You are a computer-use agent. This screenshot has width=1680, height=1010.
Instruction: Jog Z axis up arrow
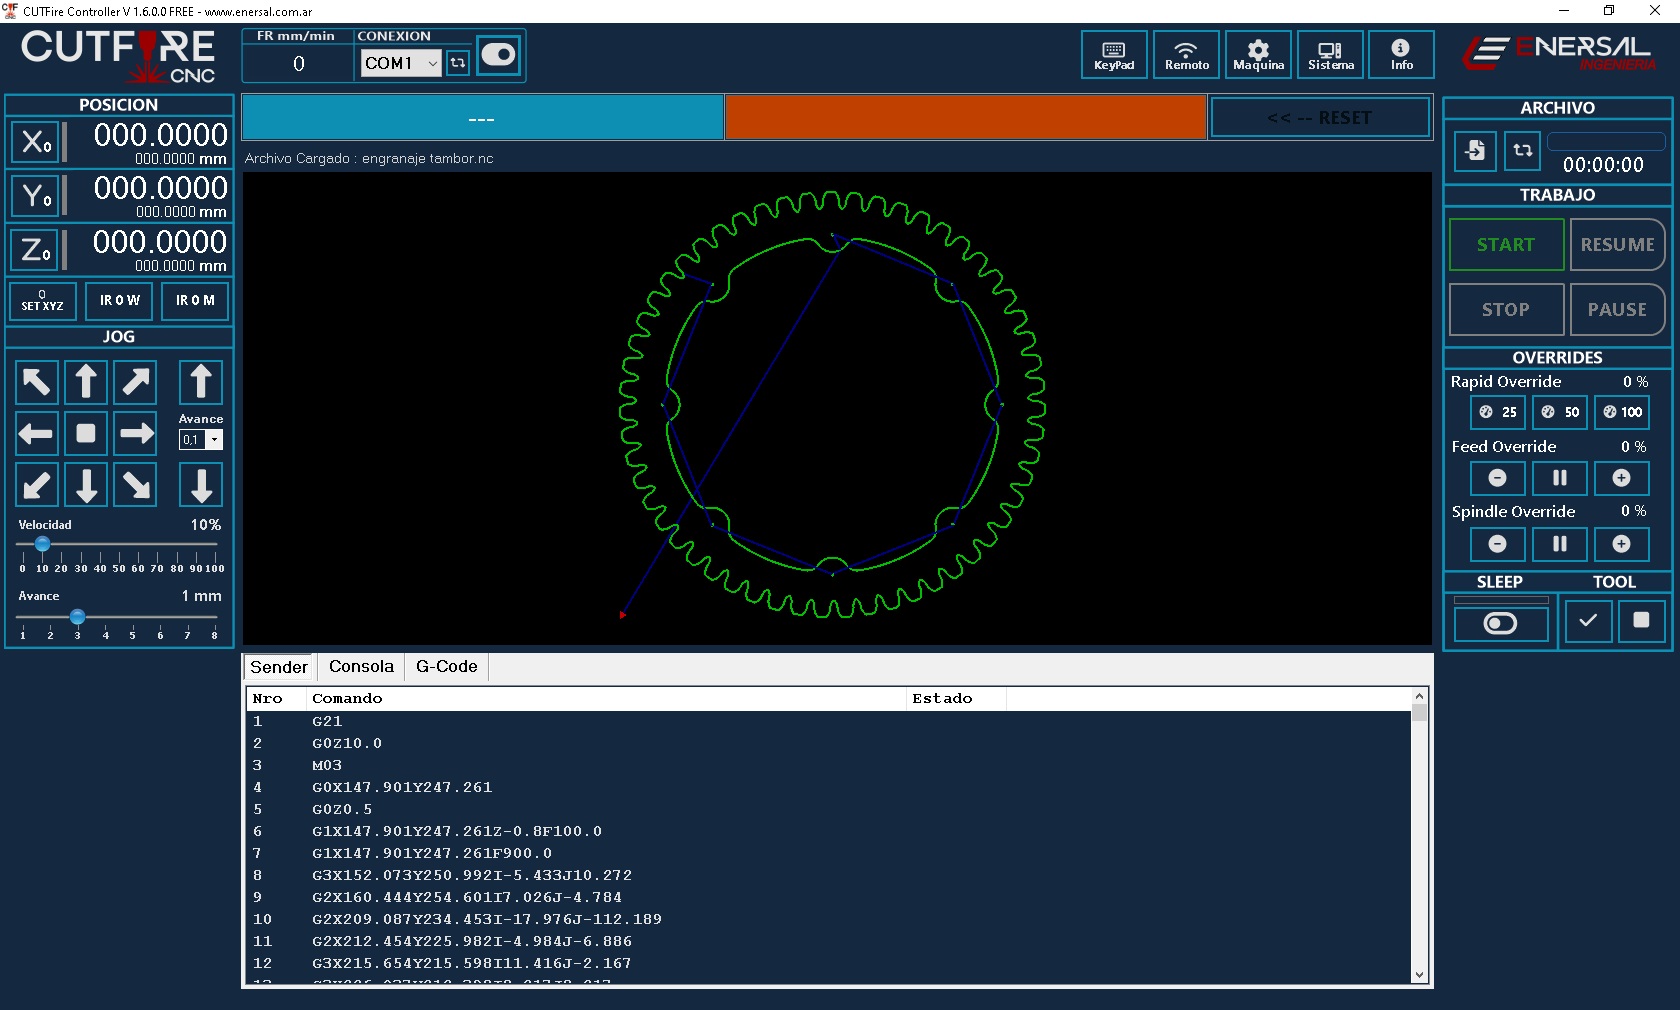pos(201,382)
